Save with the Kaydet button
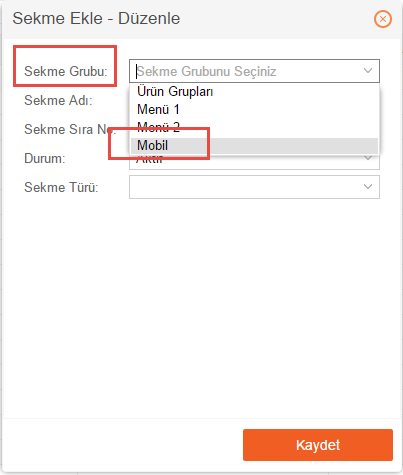This screenshot has height=475, width=403. click(x=318, y=445)
